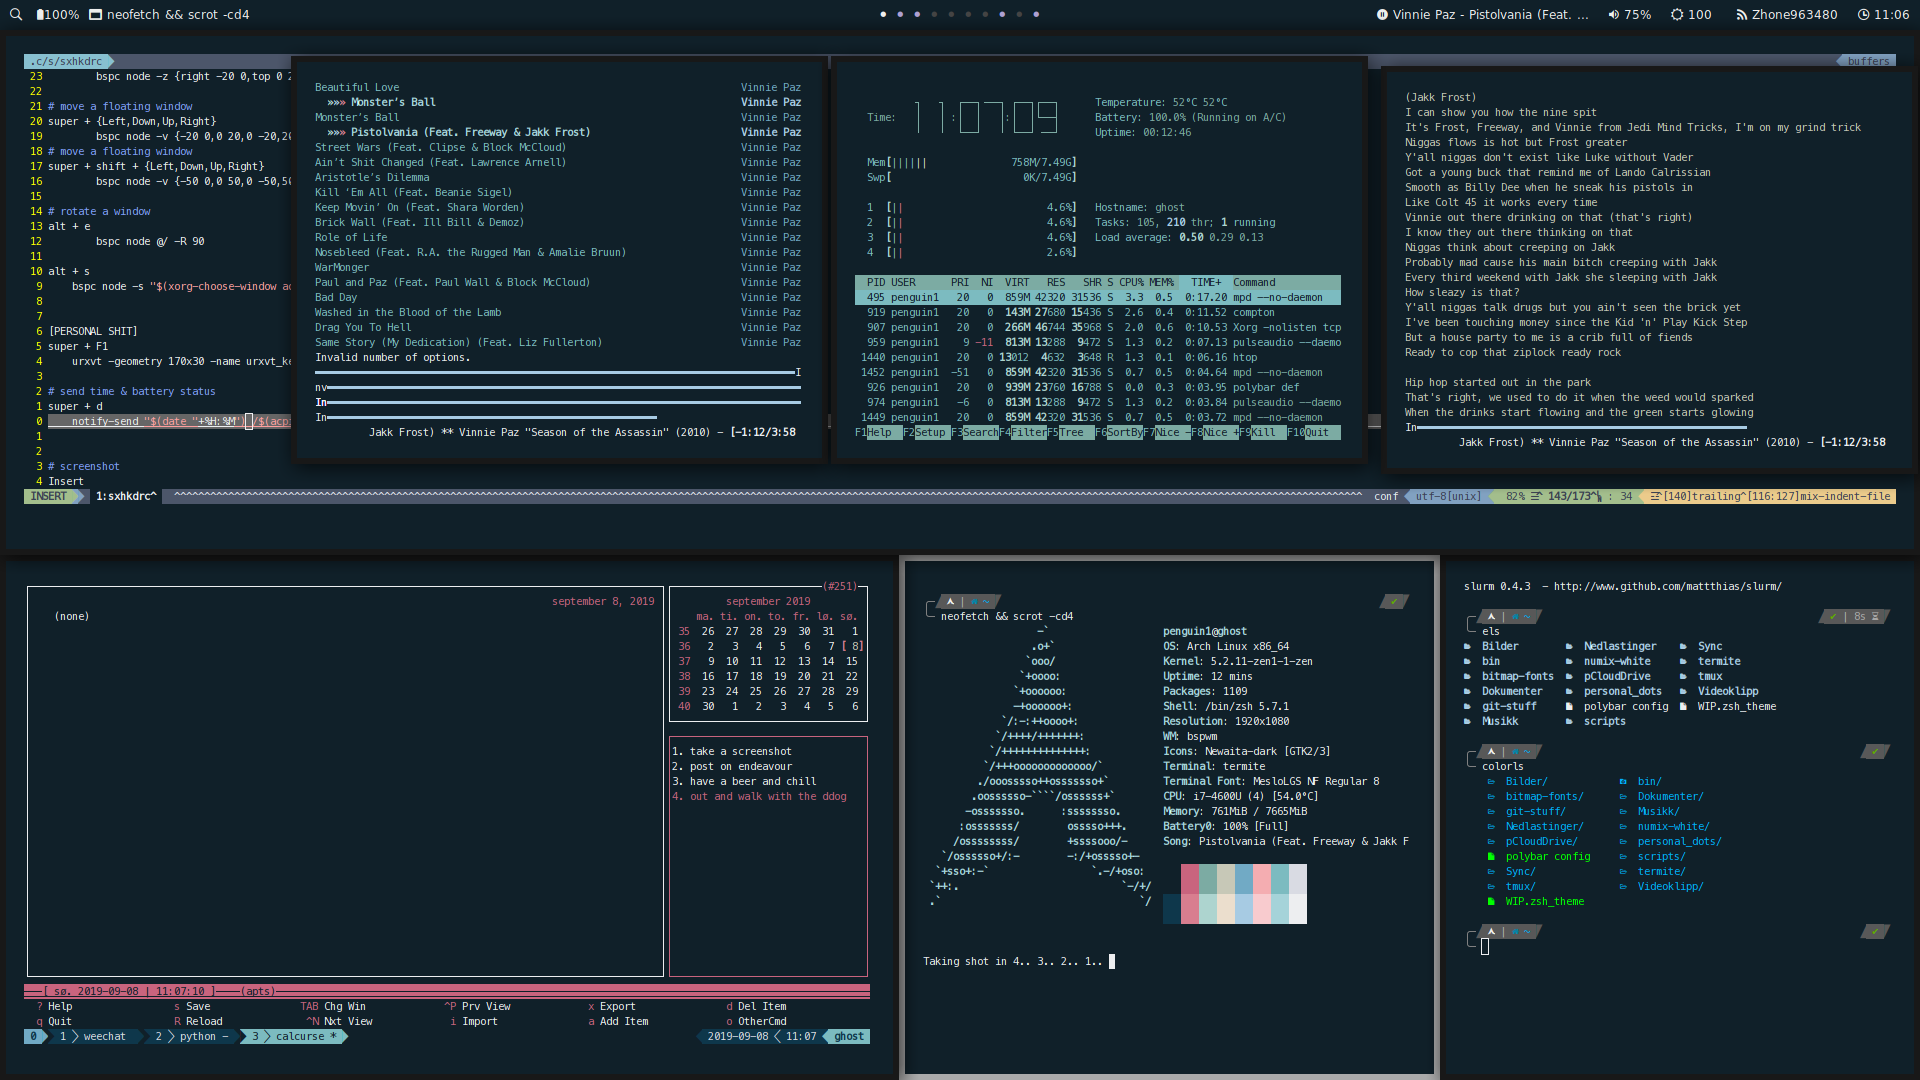Click Del Item command in calcurse footer
The image size is (1920, 1080).
[756, 1007]
